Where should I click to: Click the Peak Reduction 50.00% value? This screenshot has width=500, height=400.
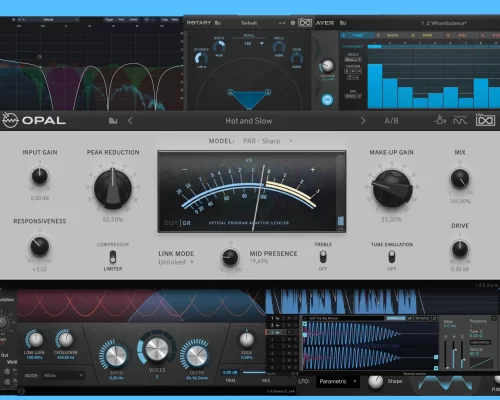[113, 220]
